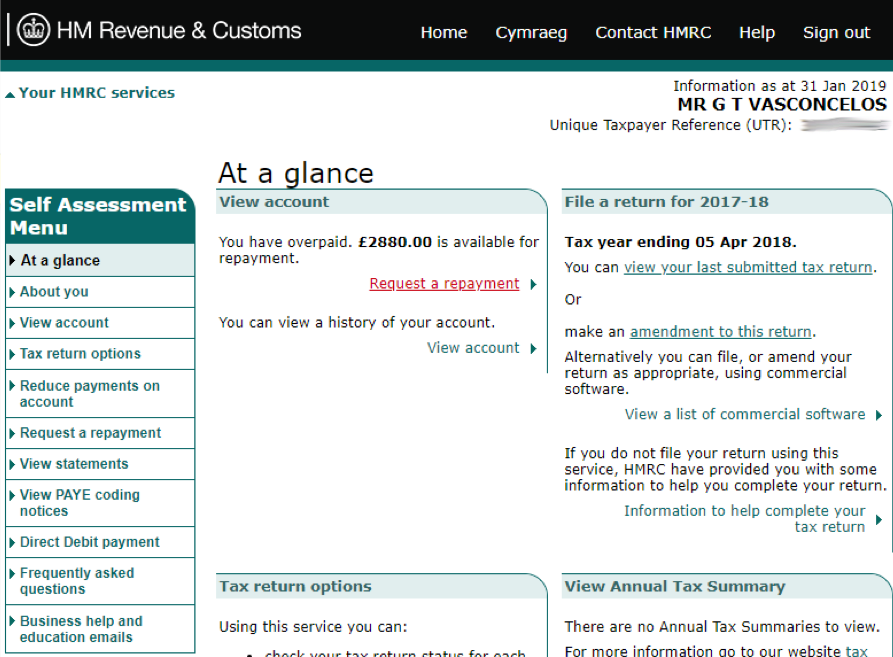This screenshot has width=893, height=657.
Task: Open Your HMRC services link
Action: pos(97,93)
